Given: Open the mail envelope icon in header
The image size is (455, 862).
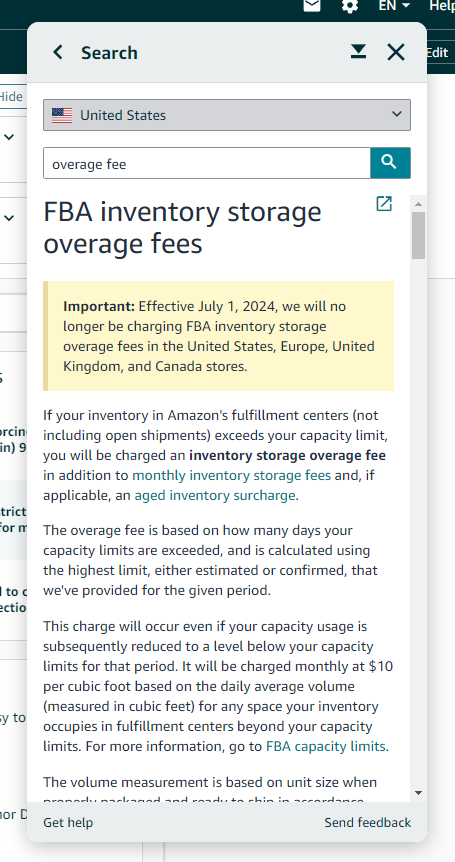Looking at the screenshot, I should [313, 5].
